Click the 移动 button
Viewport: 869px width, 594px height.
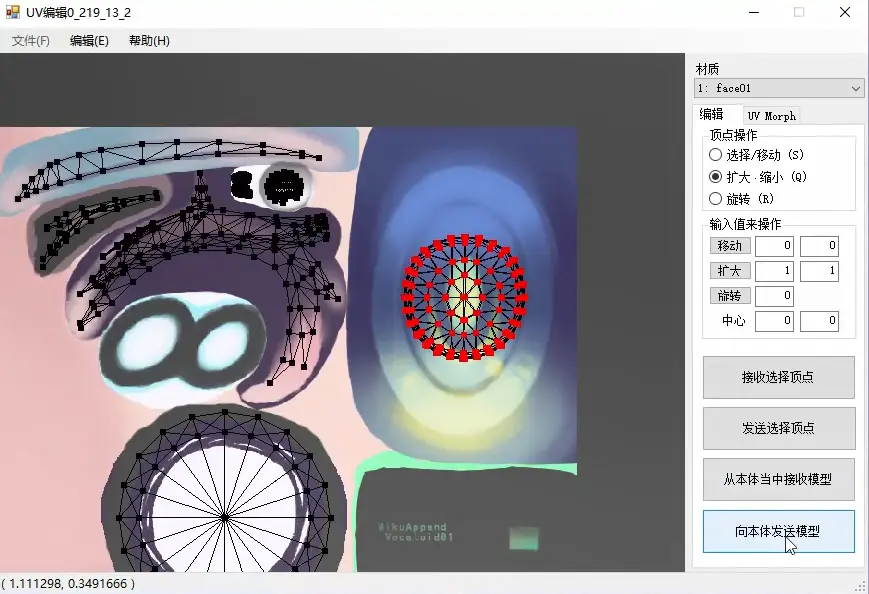point(730,245)
